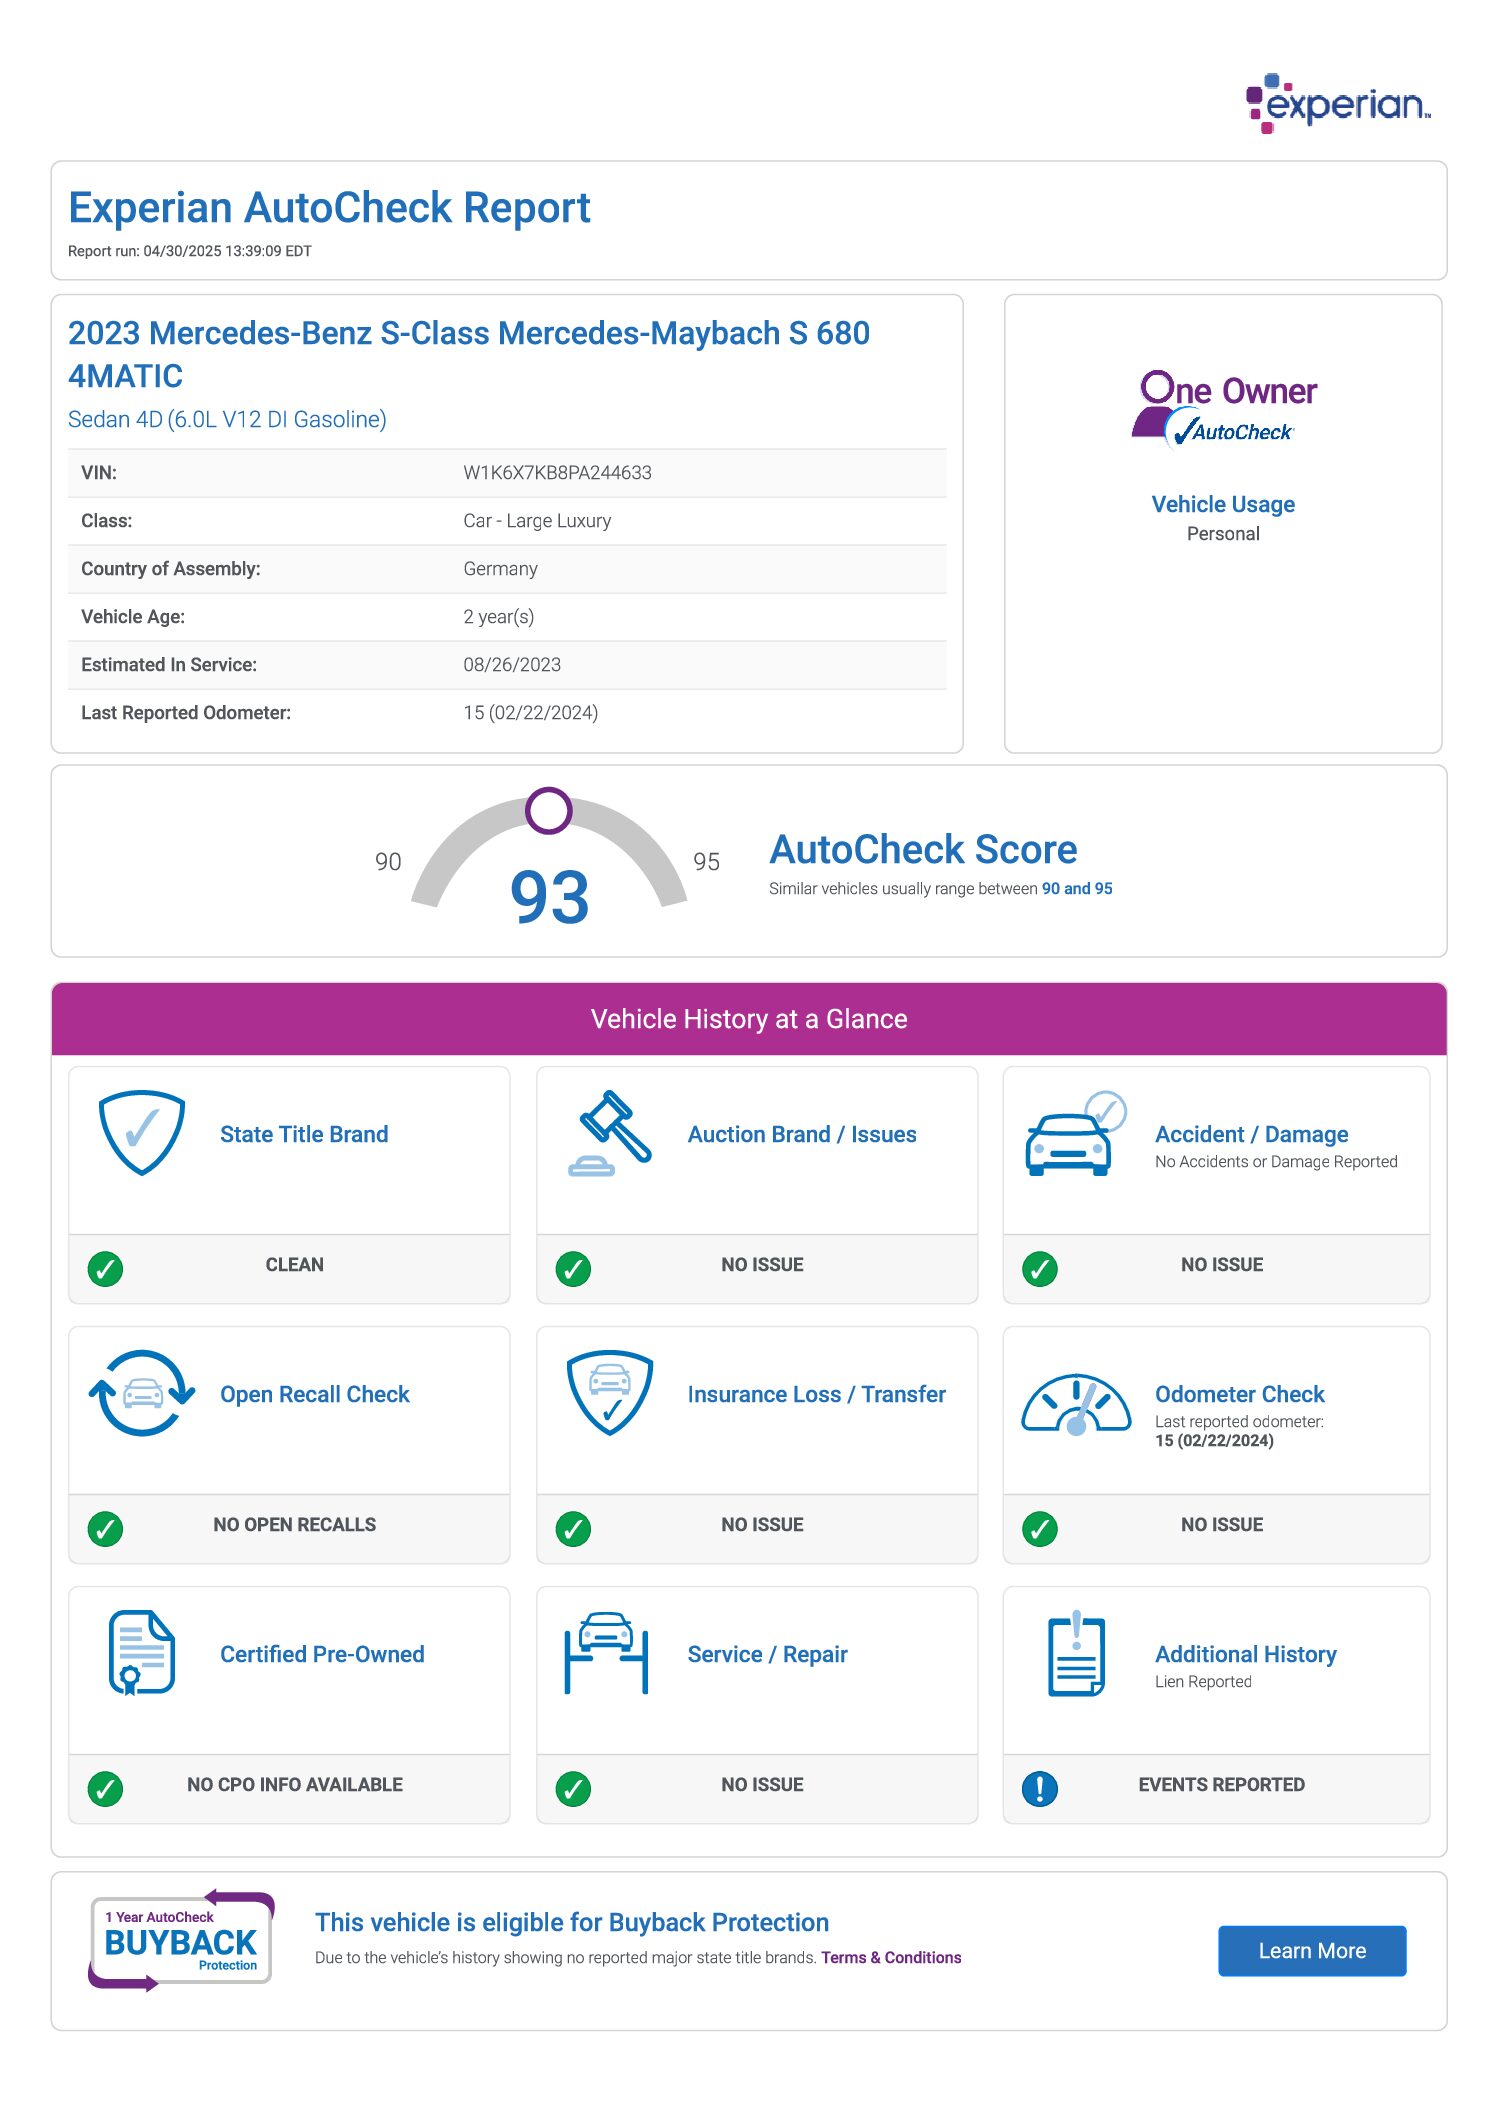This screenshot has width=1497, height=2118.
Task: Click the Auction Brand gavel icon
Action: point(610,1133)
